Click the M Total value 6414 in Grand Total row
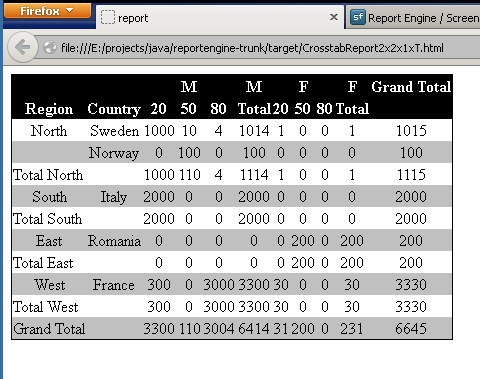This screenshot has width=481, height=379. [x=254, y=329]
